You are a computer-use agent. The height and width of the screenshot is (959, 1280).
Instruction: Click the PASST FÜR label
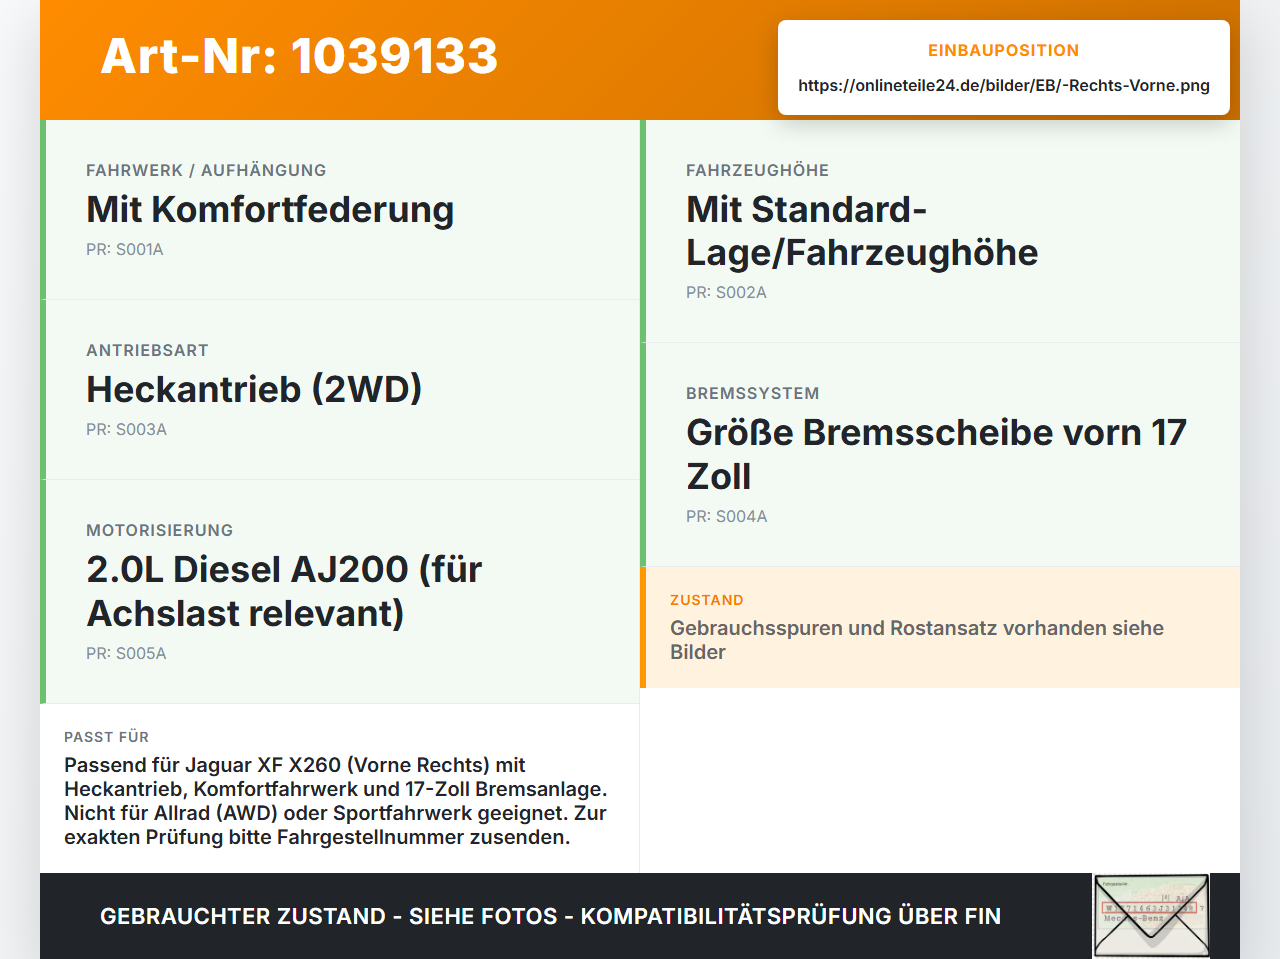coord(106,737)
